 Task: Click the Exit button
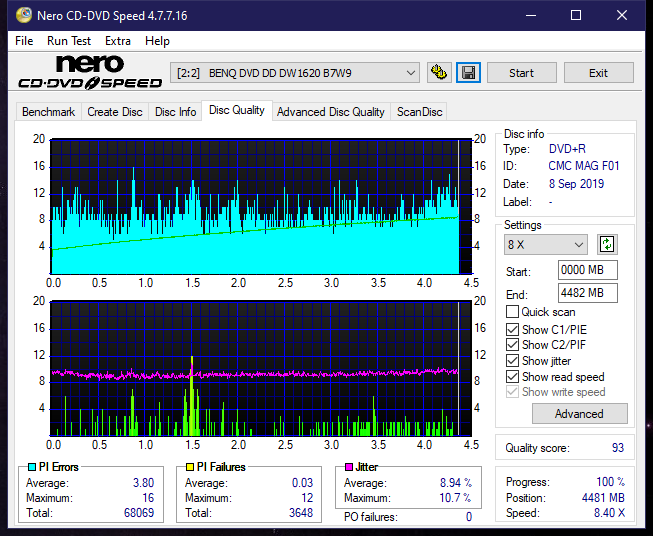point(598,73)
